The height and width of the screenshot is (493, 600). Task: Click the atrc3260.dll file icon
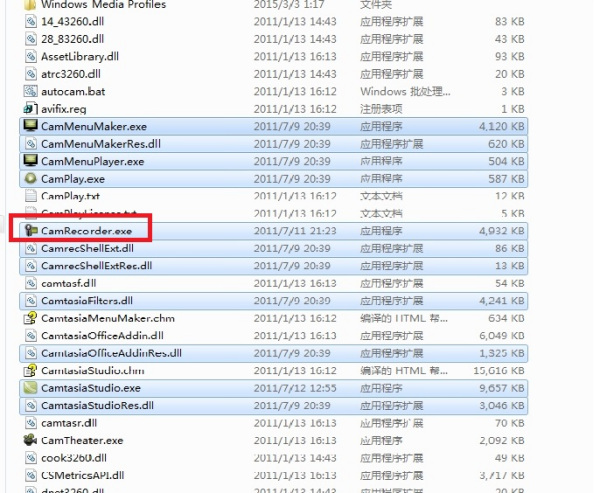[31, 74]
